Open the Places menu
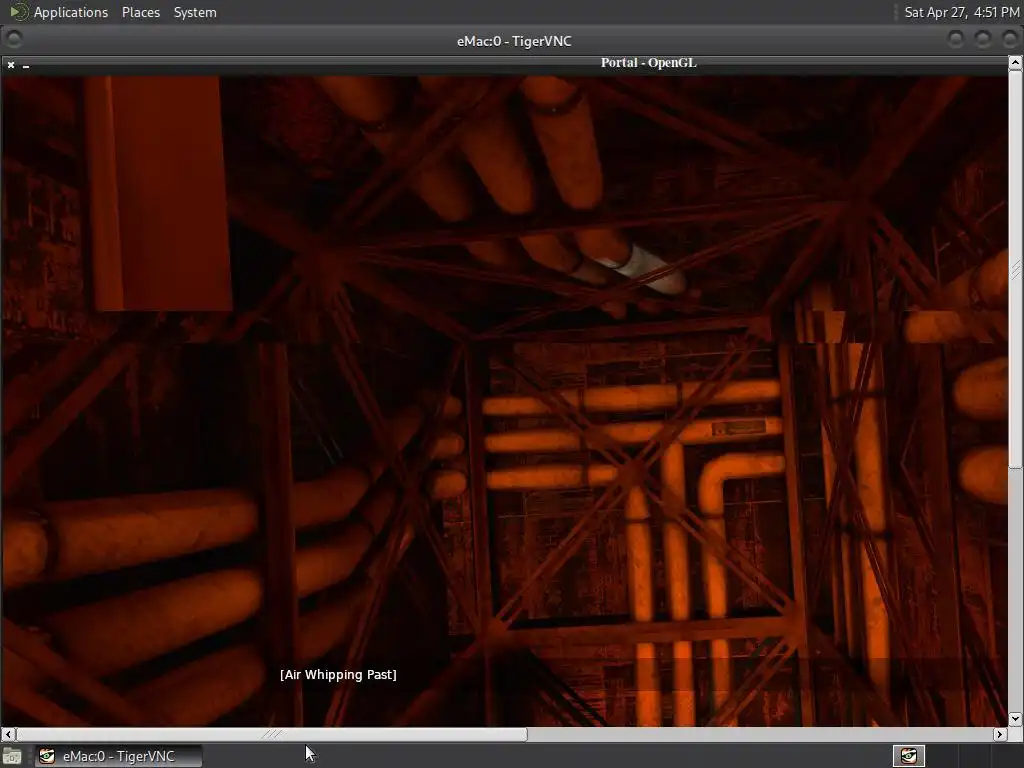This screenshot has height=768, width=1024. 140,12
